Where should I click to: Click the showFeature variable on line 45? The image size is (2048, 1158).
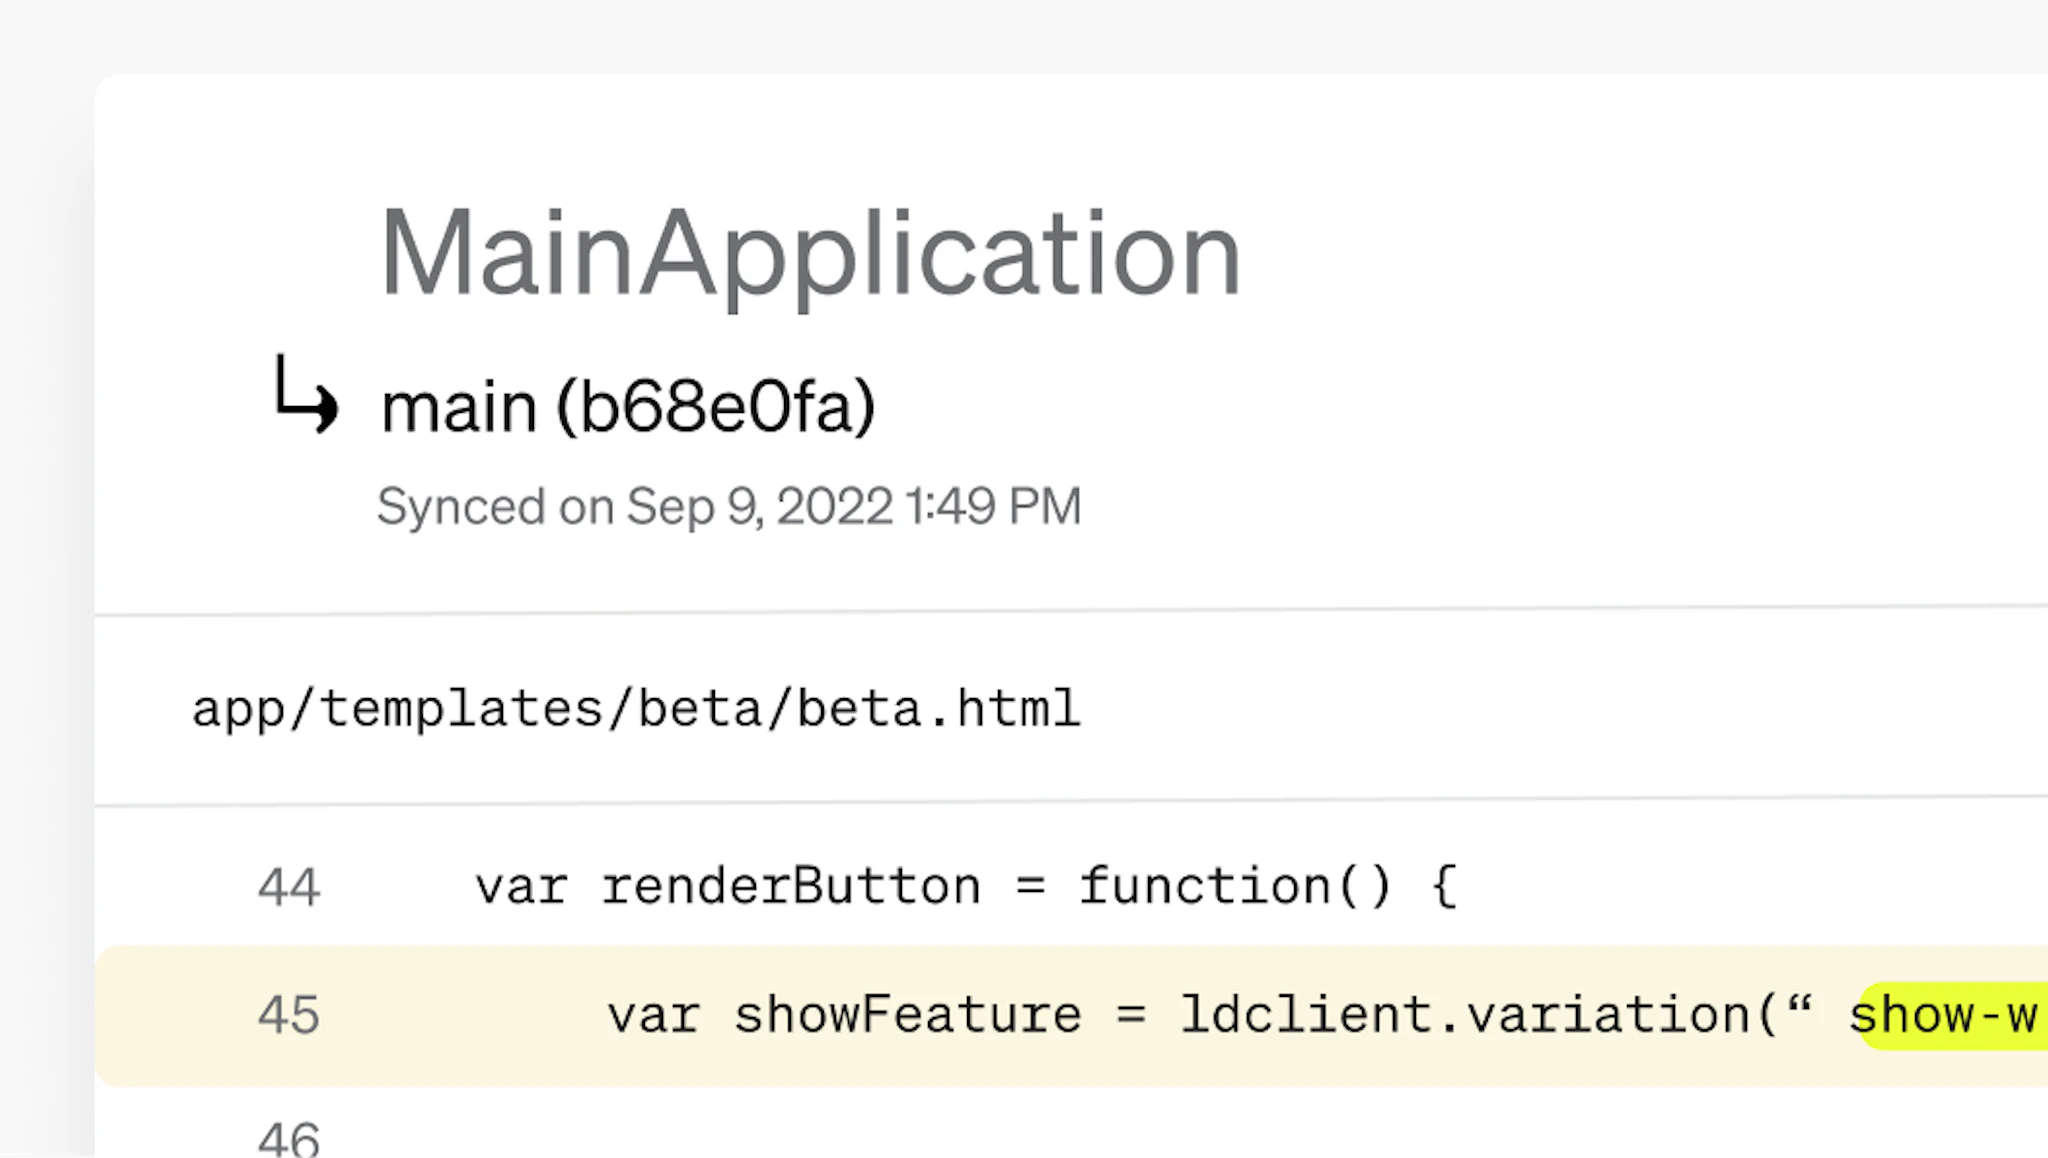(x=908, y=1015)
